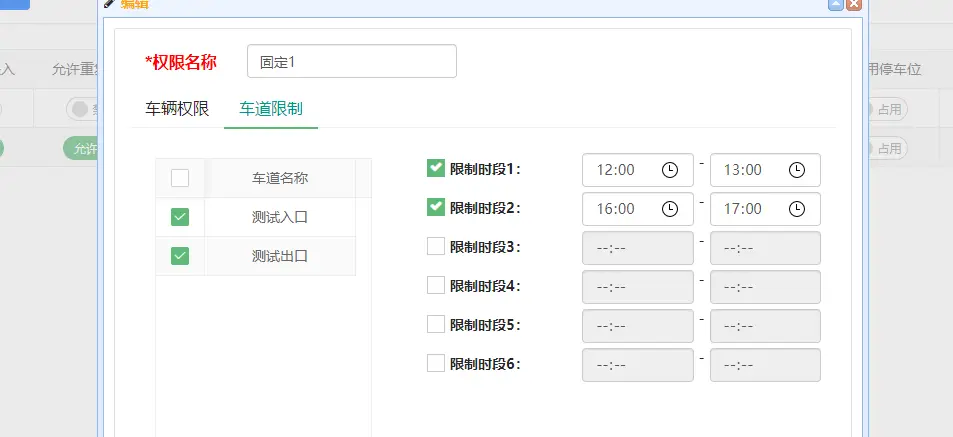Check the 限制时段5 checkbox
This screenshot has width=953, height=437.
(435, 324)
